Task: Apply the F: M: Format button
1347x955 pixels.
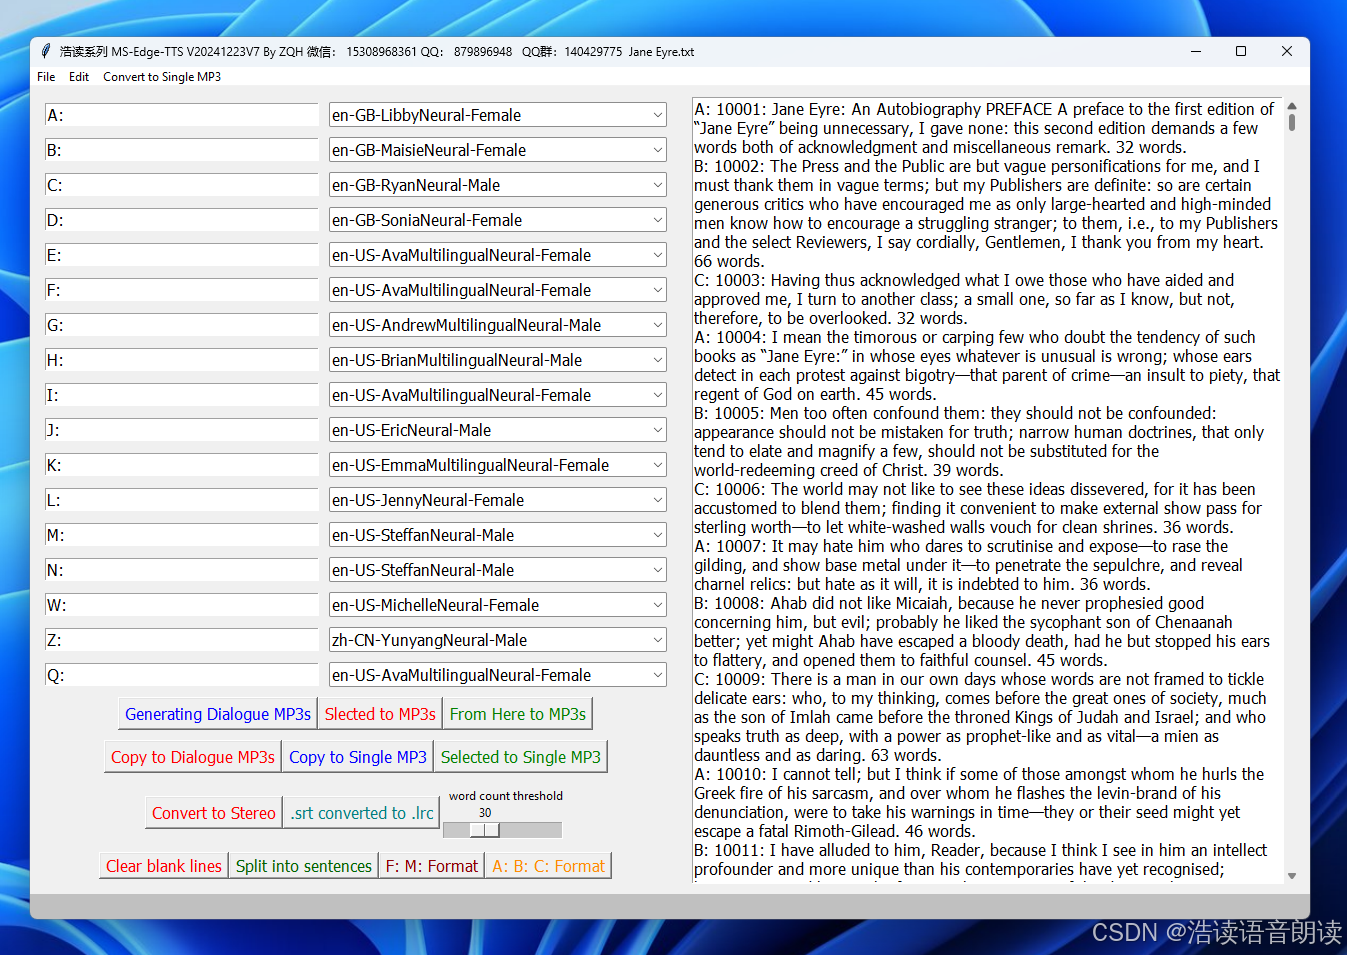Action: click(432, 866)
